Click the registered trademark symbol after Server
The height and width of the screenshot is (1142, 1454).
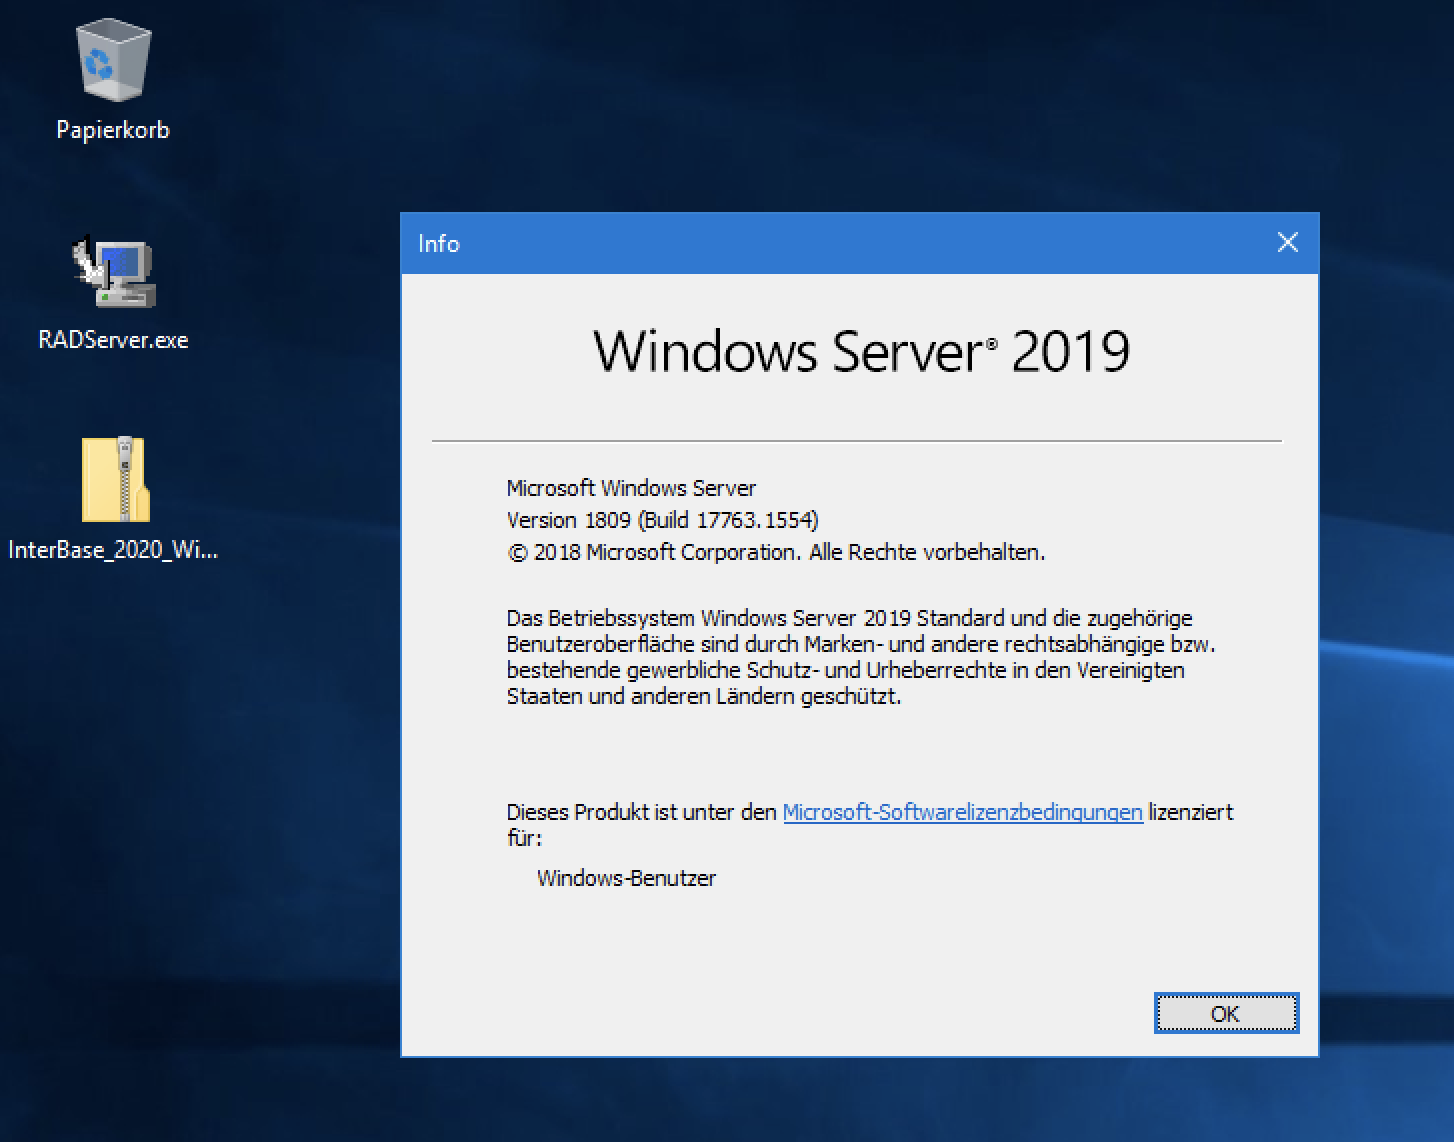pos(992,343)
